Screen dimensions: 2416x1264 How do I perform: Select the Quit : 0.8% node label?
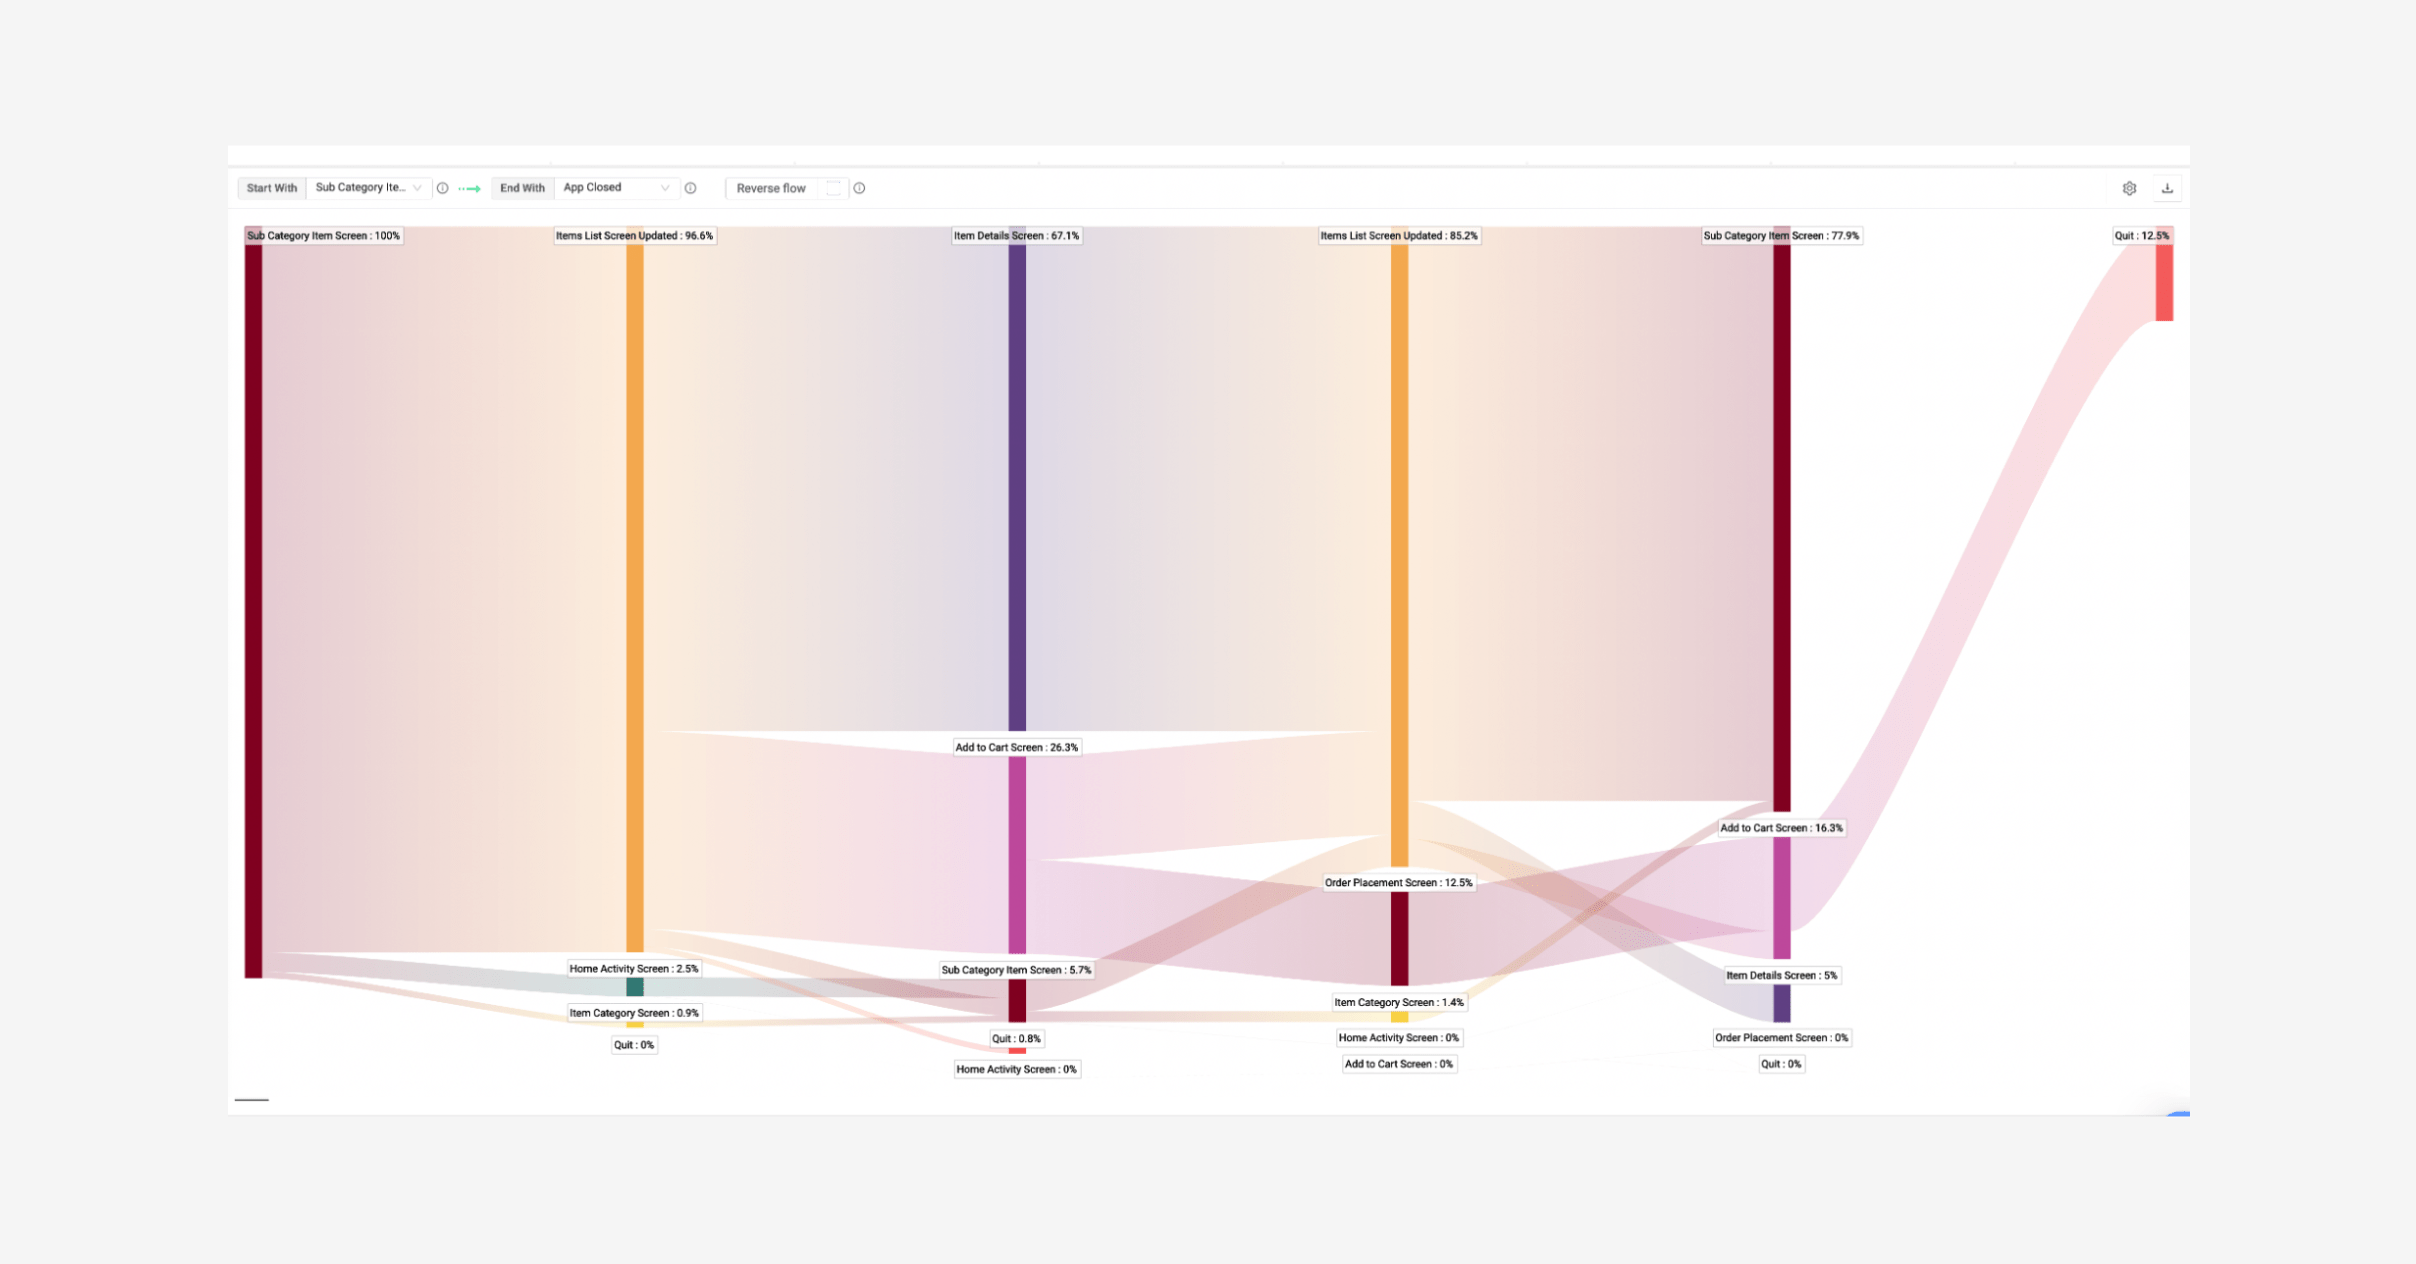click(x=1017, y=1039)
